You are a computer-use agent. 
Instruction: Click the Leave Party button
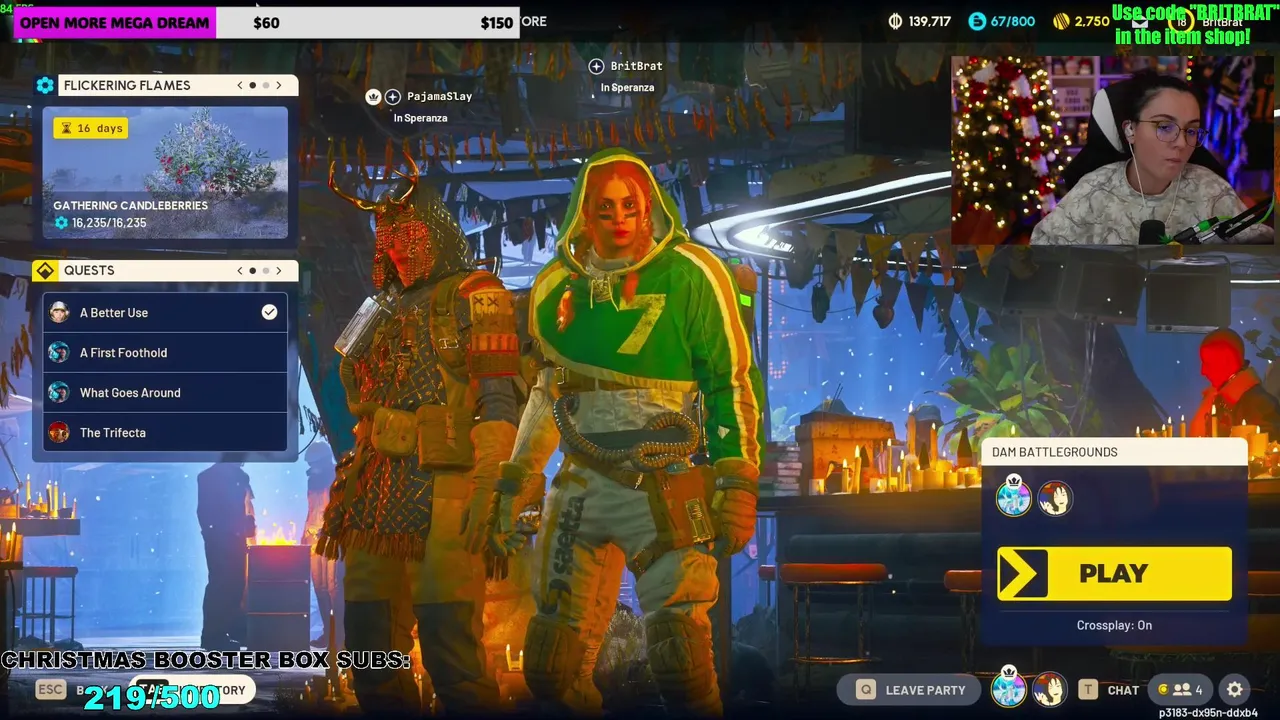click(x=911, y=689)
